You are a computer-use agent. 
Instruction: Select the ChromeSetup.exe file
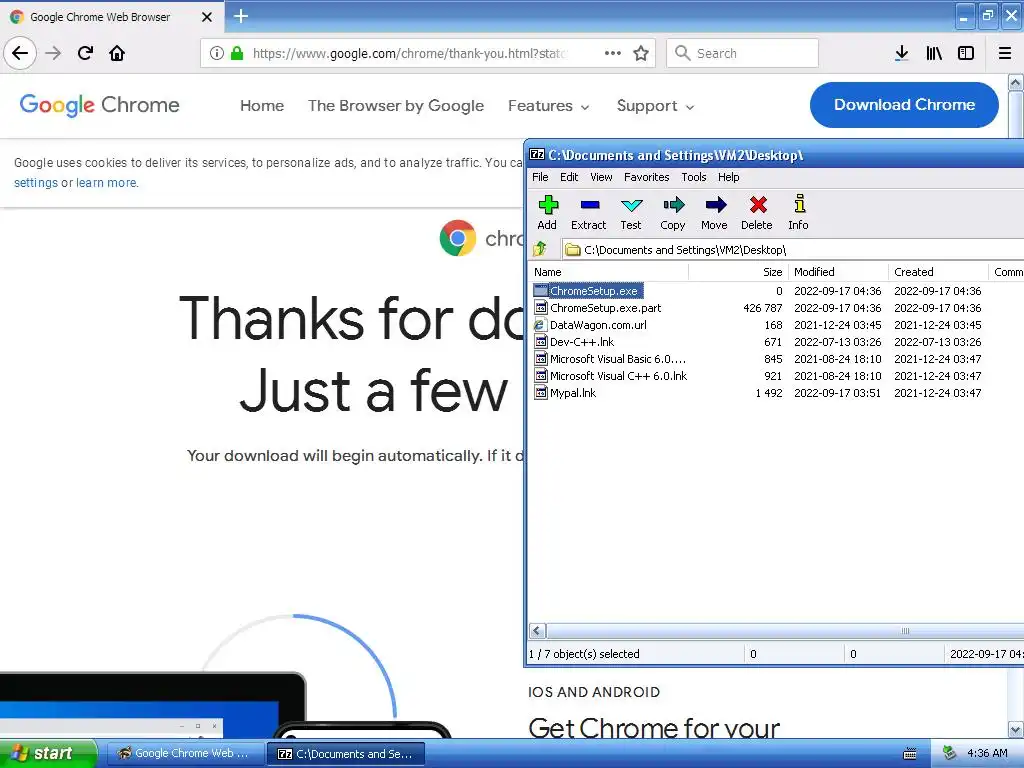[593, 291]
